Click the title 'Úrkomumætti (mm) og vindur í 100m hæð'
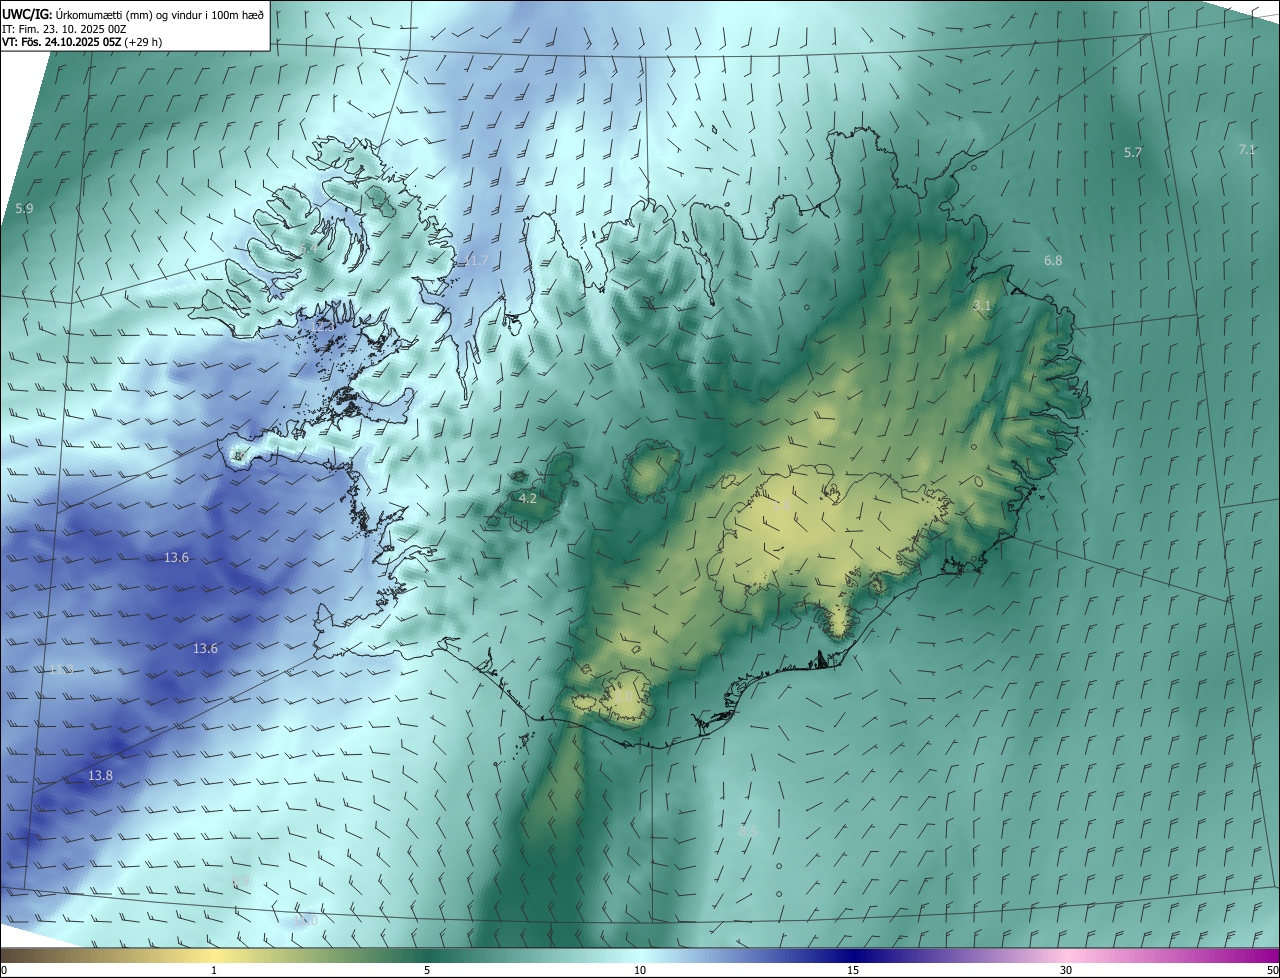This screenshot has height=978, width=1280. click(159, 14)
